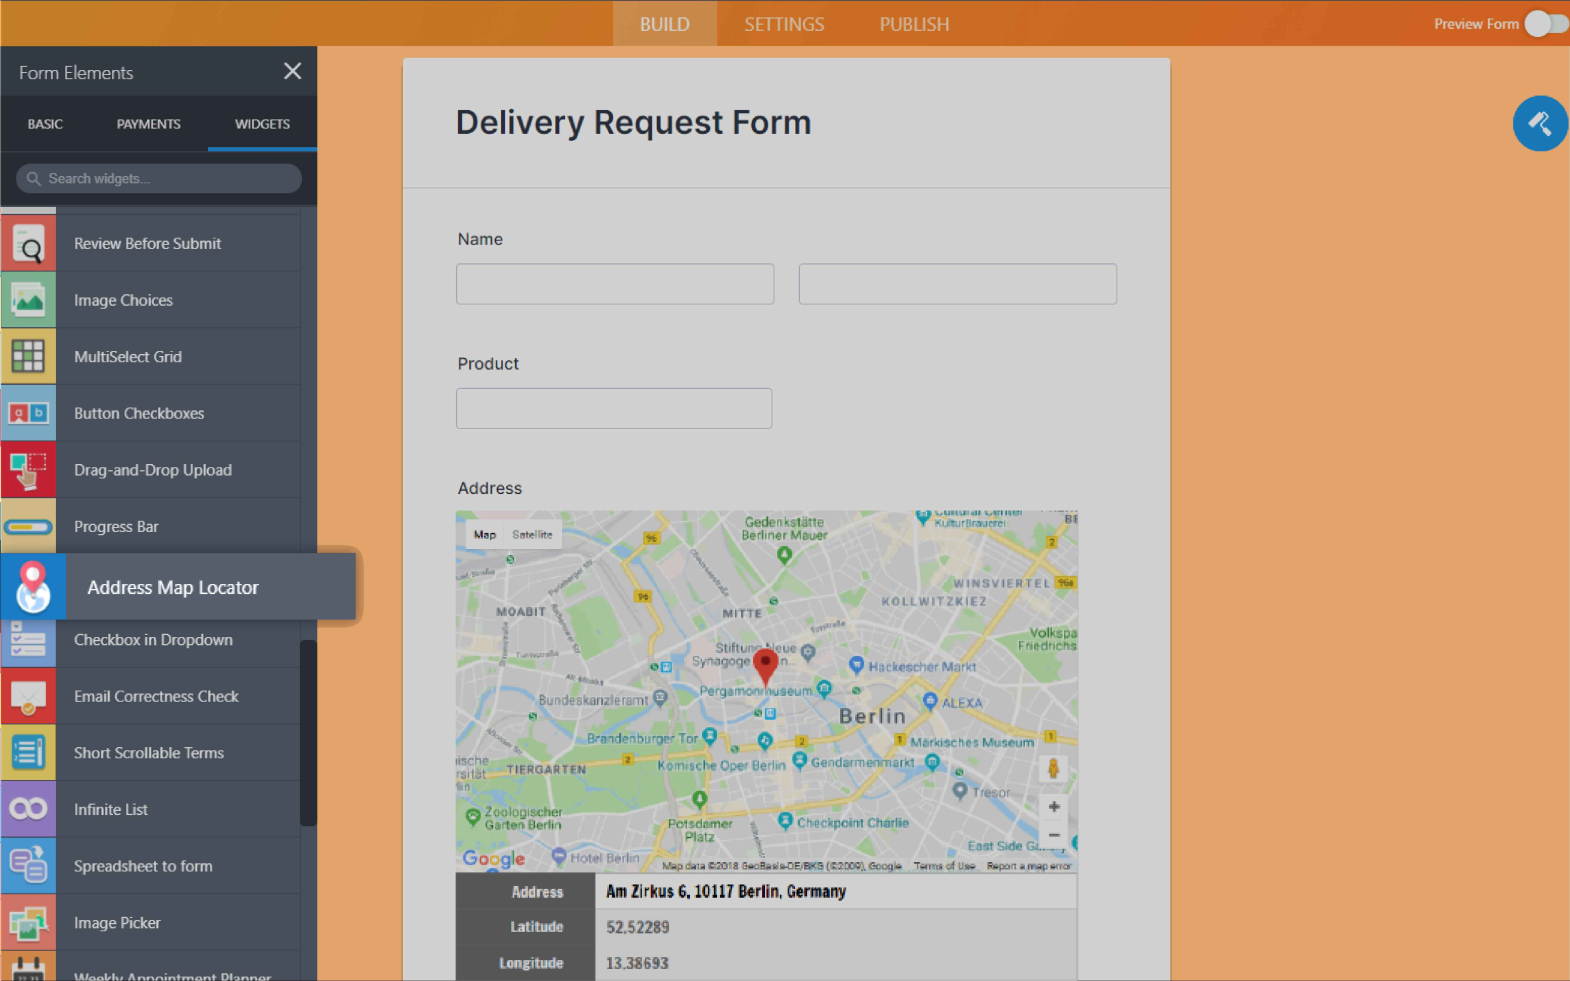This screenshot has width=1570, height=981.
Task: Close the Form Elements panel
Action: point(292,72)
